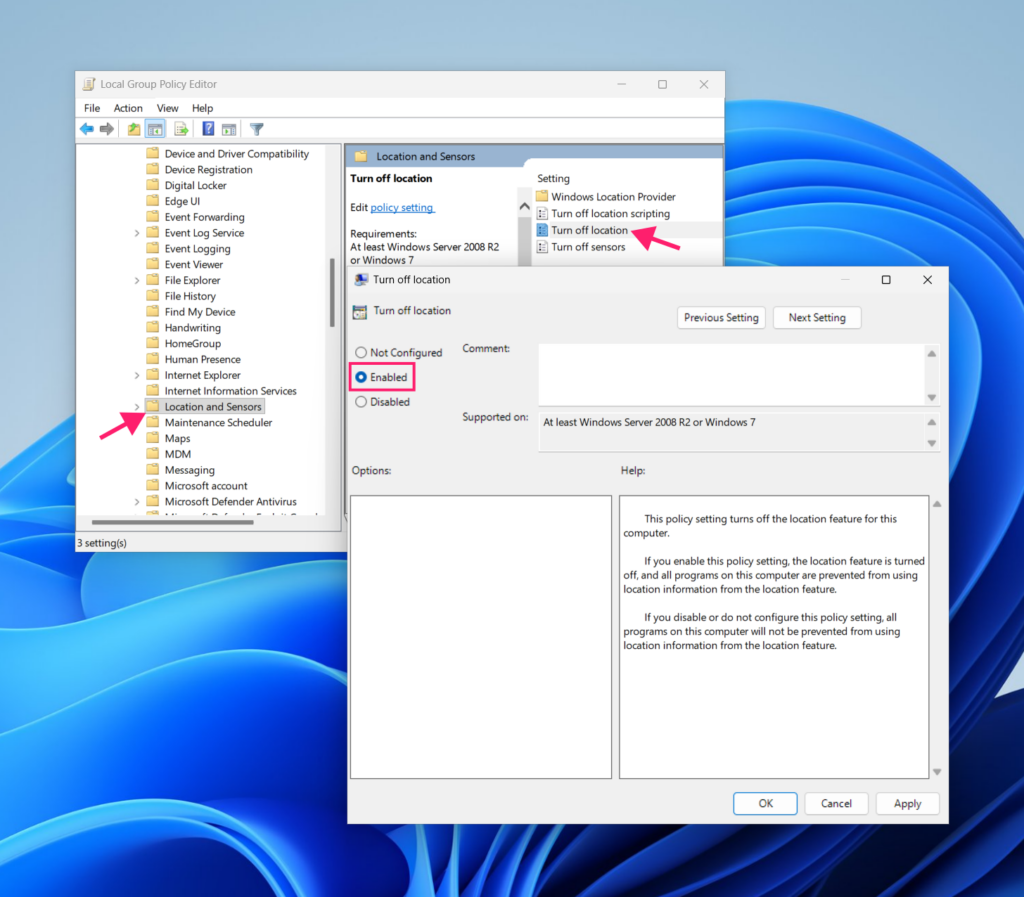Open the File menu
The width and height of the screenshot is (1024, 897).
pos(92,108)
